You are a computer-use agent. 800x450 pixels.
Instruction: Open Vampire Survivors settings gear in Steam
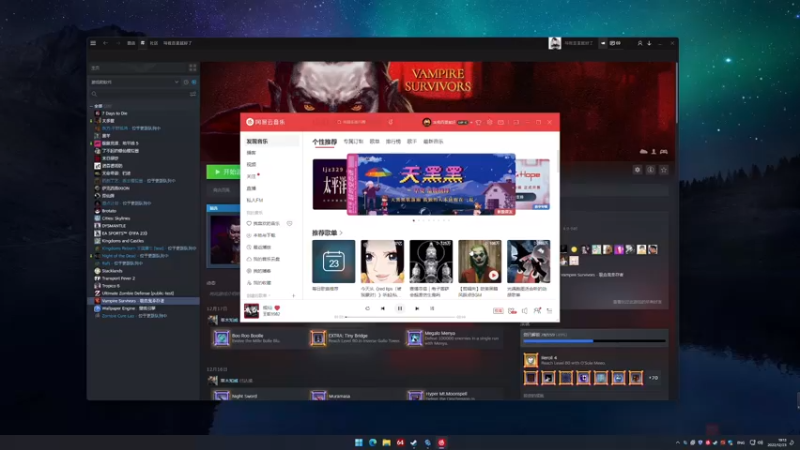637,170
